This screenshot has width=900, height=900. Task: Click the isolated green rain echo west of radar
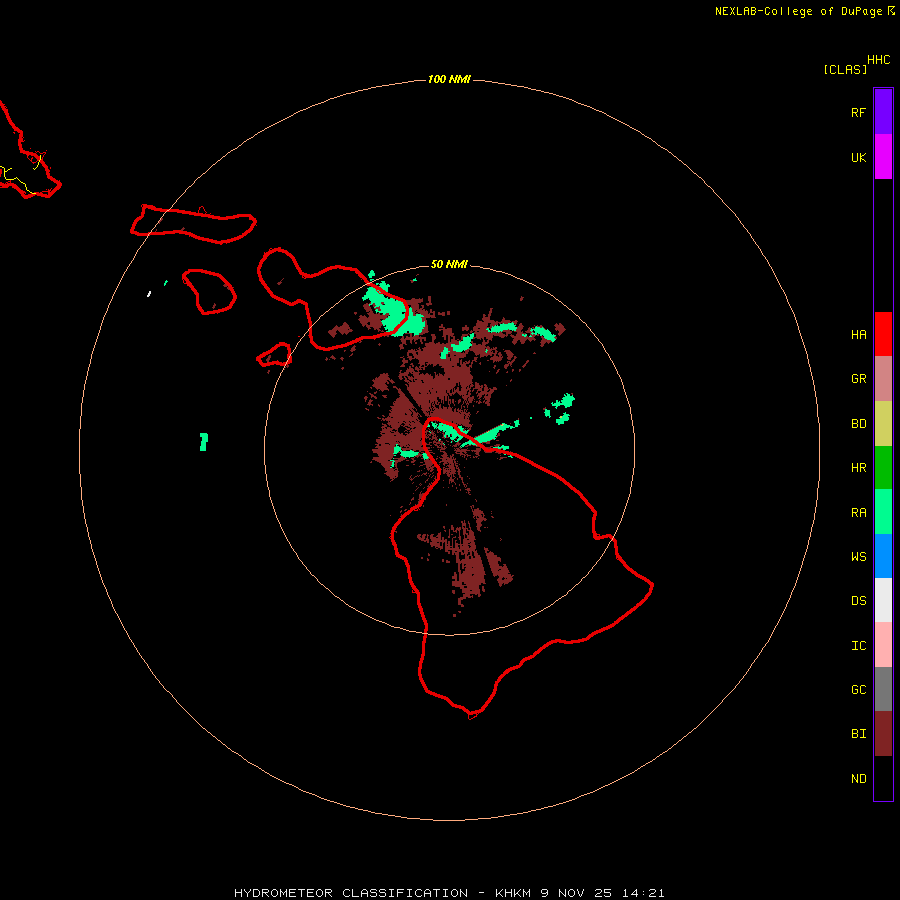203,441
